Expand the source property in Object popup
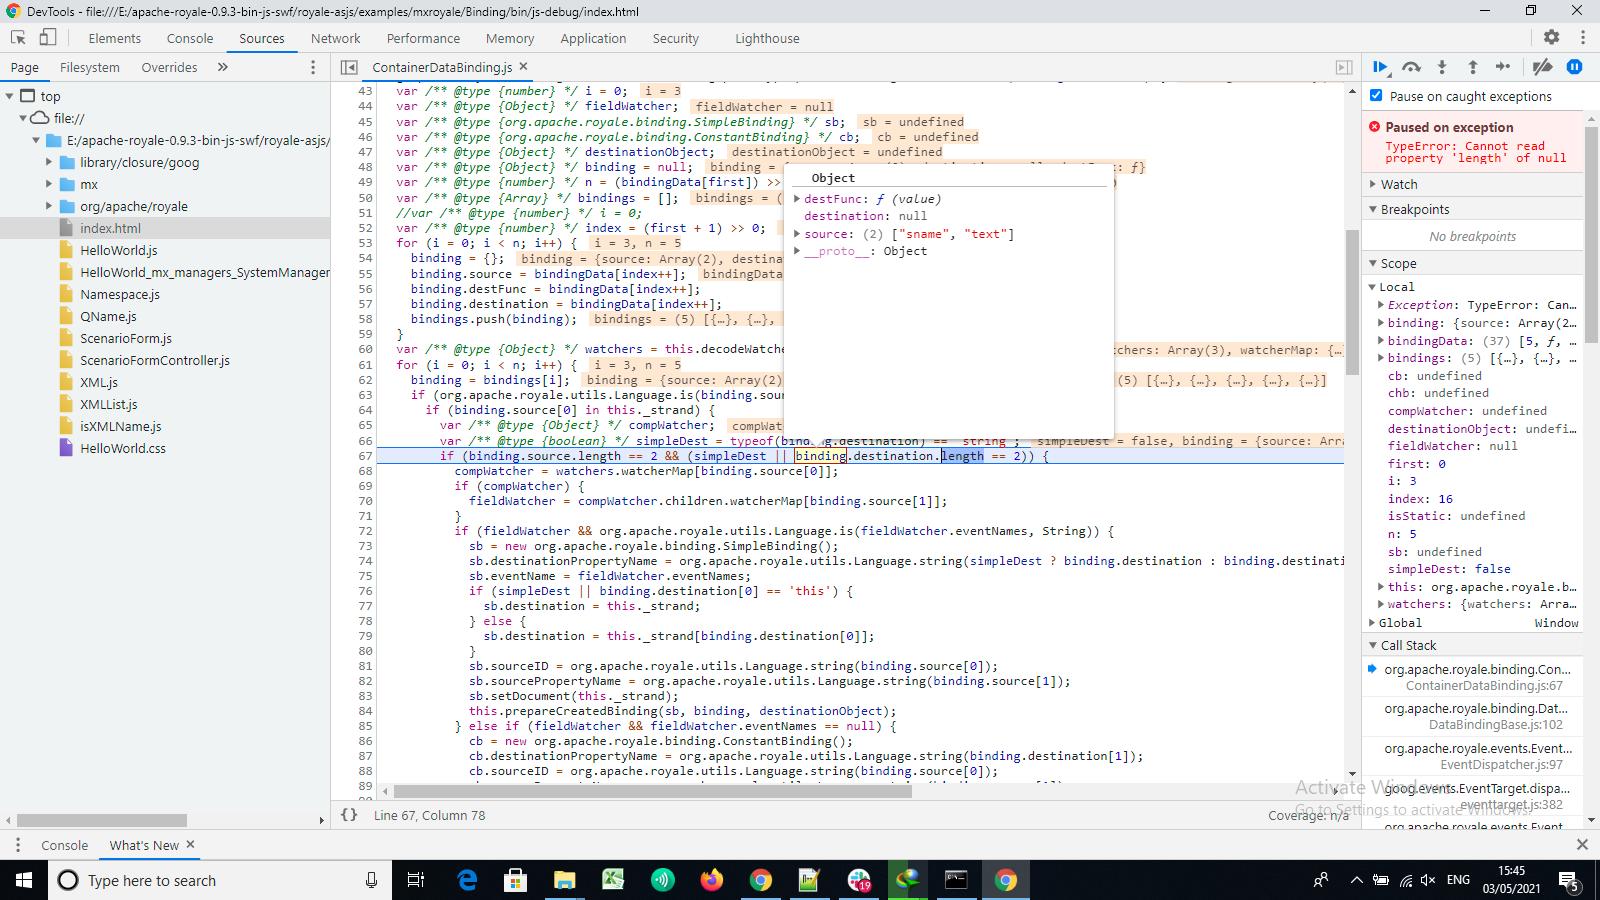1600x900 pixels. 797,233
